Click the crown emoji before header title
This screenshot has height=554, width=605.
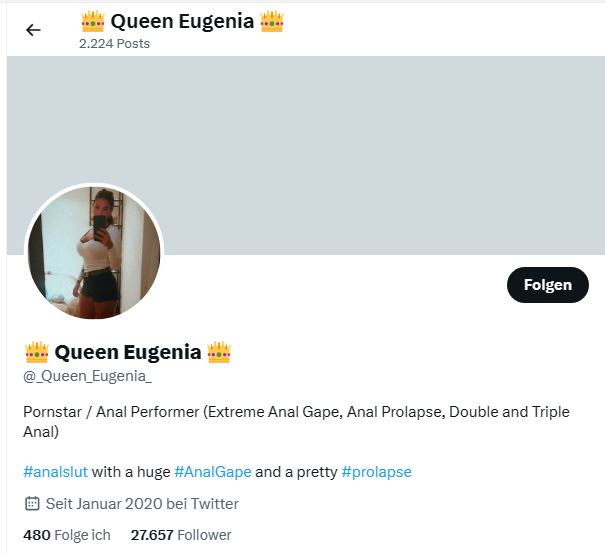[x=92, y=21]
